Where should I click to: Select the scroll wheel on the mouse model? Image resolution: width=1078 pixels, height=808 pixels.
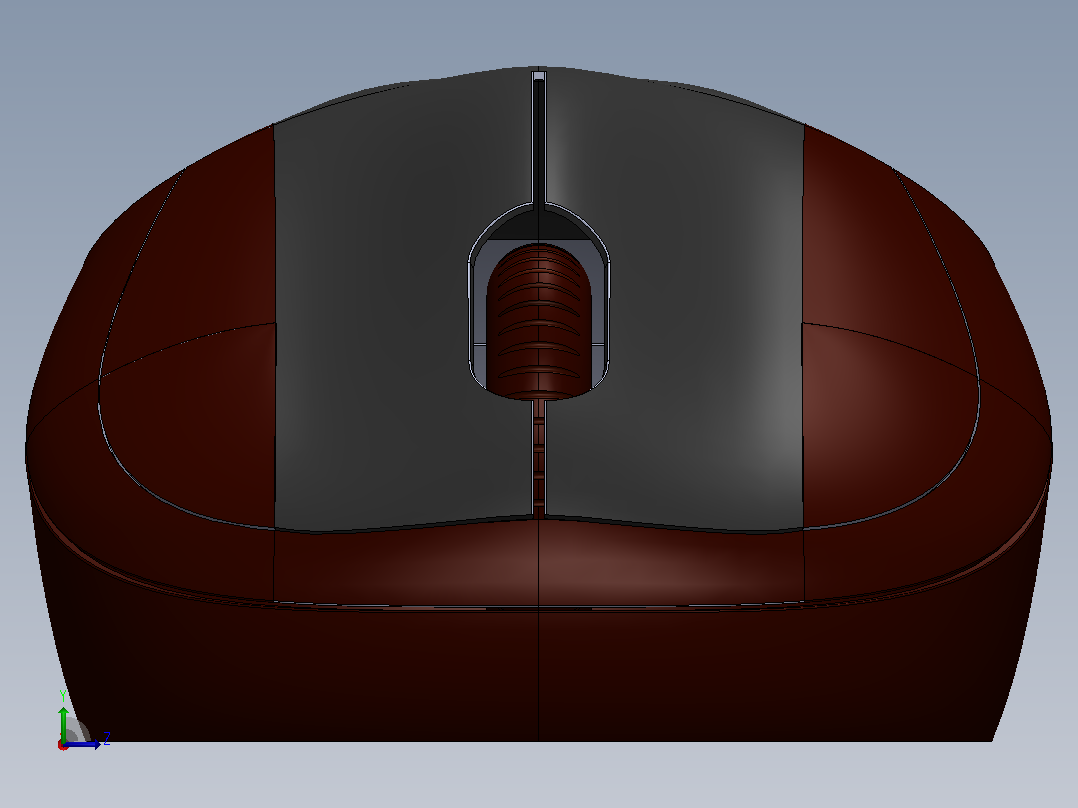tap(539, 322)
